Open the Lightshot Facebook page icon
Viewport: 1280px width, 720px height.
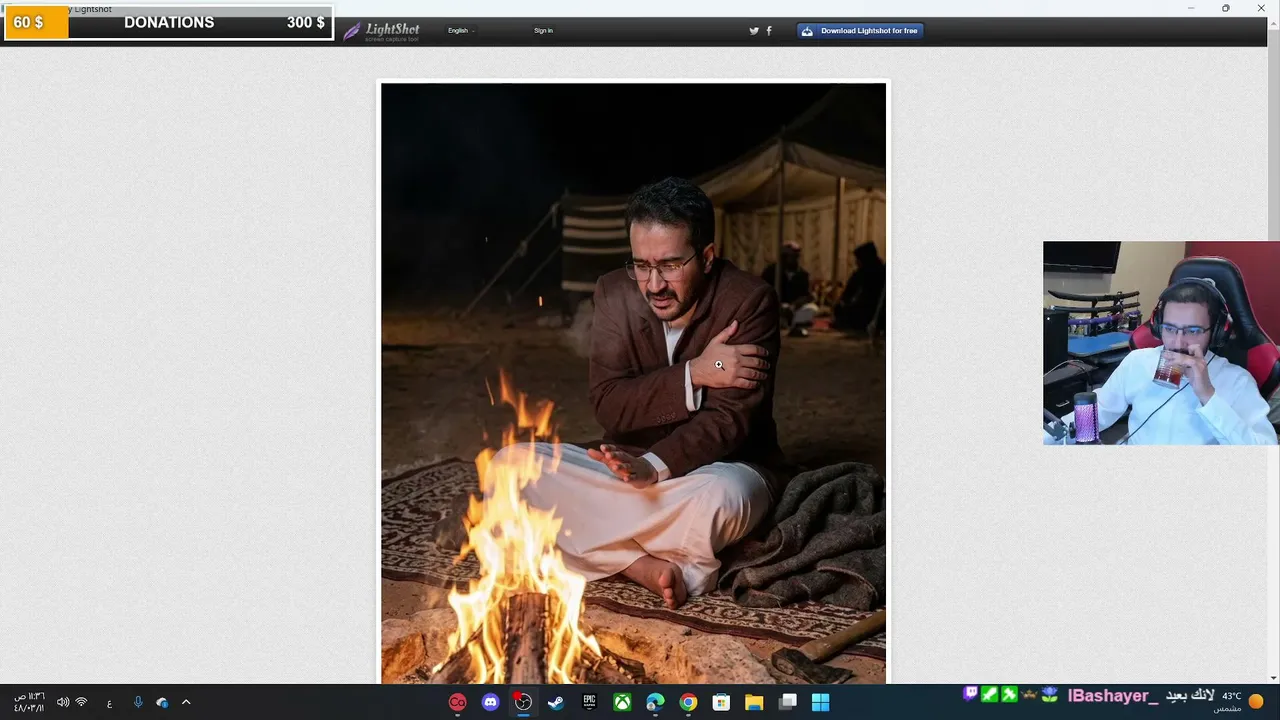(x=769, y=31)
